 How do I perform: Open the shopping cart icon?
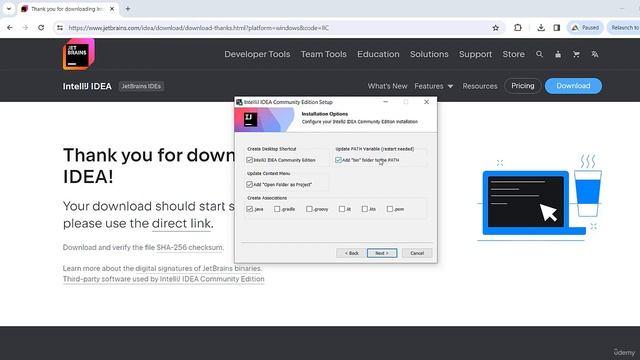click(x=576, y=54)
